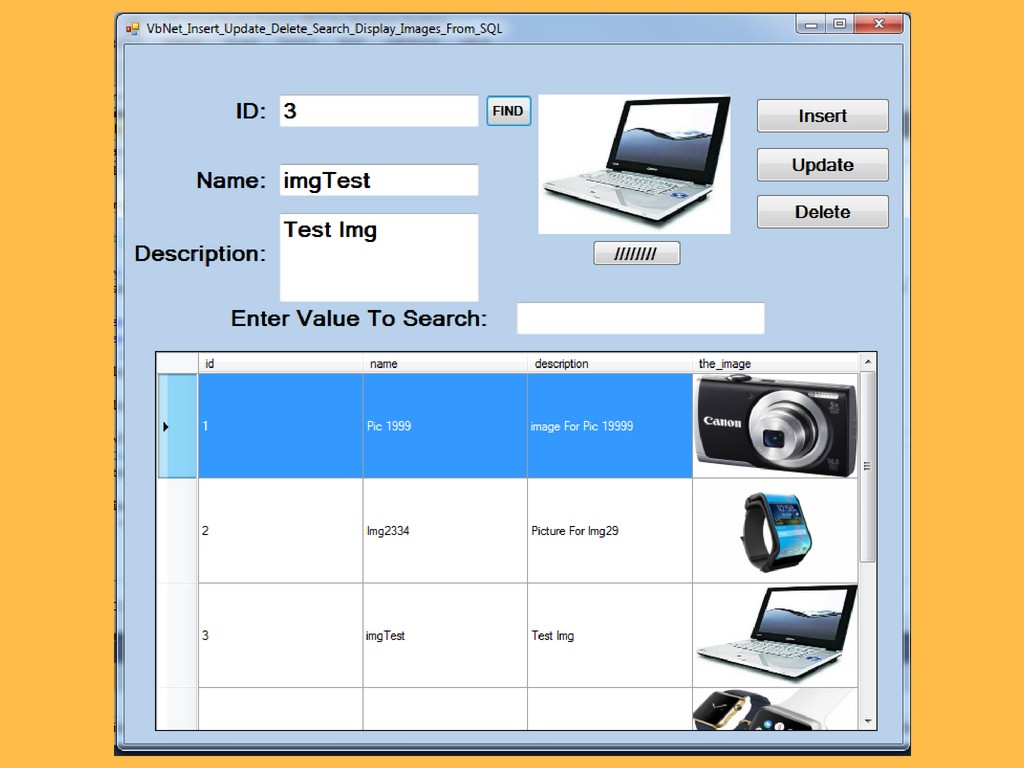Click the Insert button
1024x768 pixels.
822,116
